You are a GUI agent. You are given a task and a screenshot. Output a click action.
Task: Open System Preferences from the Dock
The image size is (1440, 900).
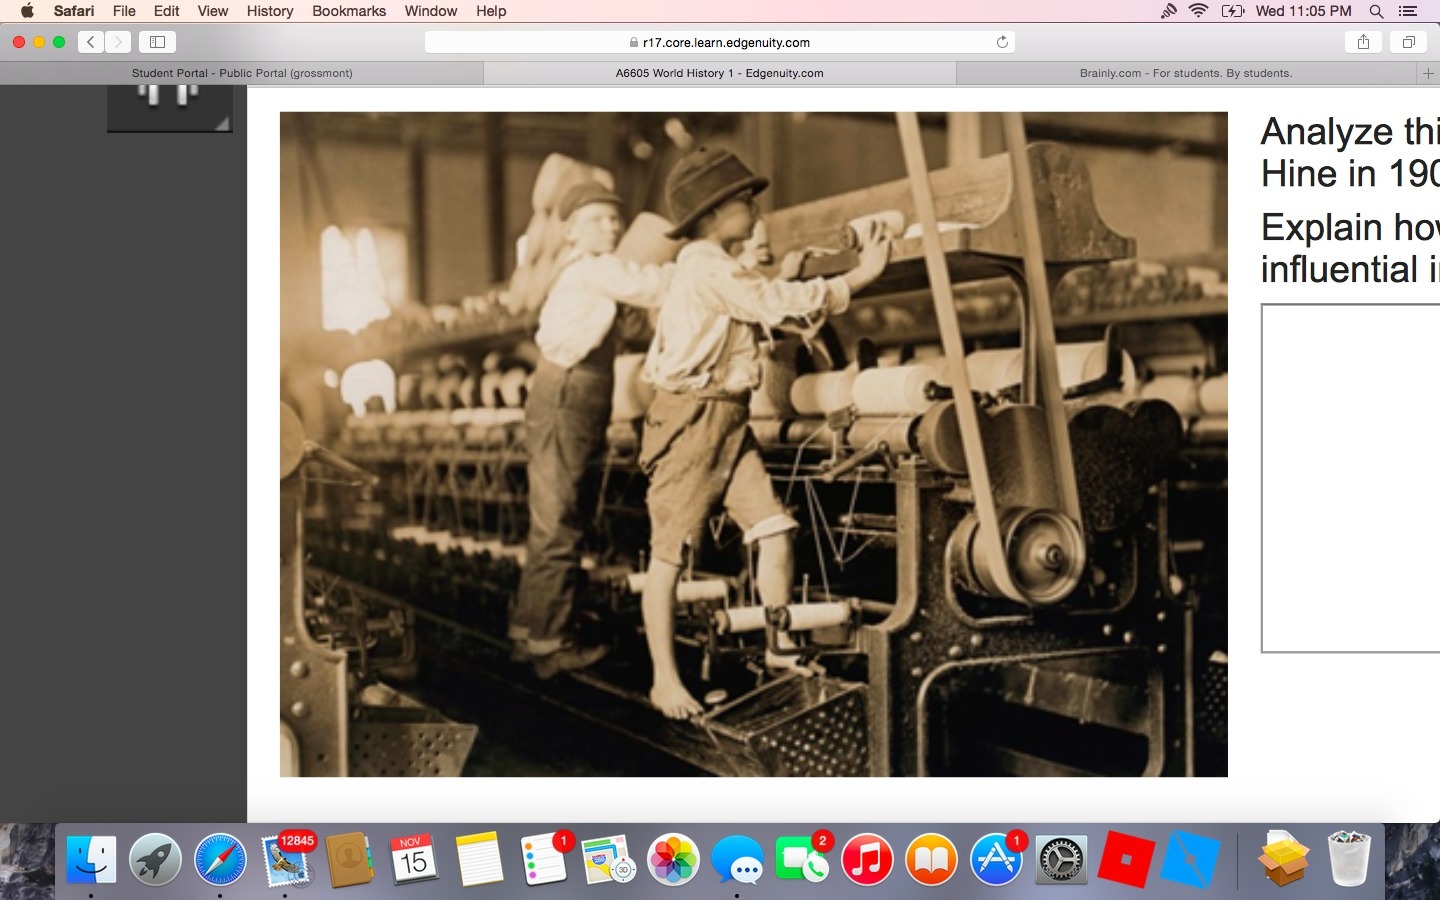1061,859
